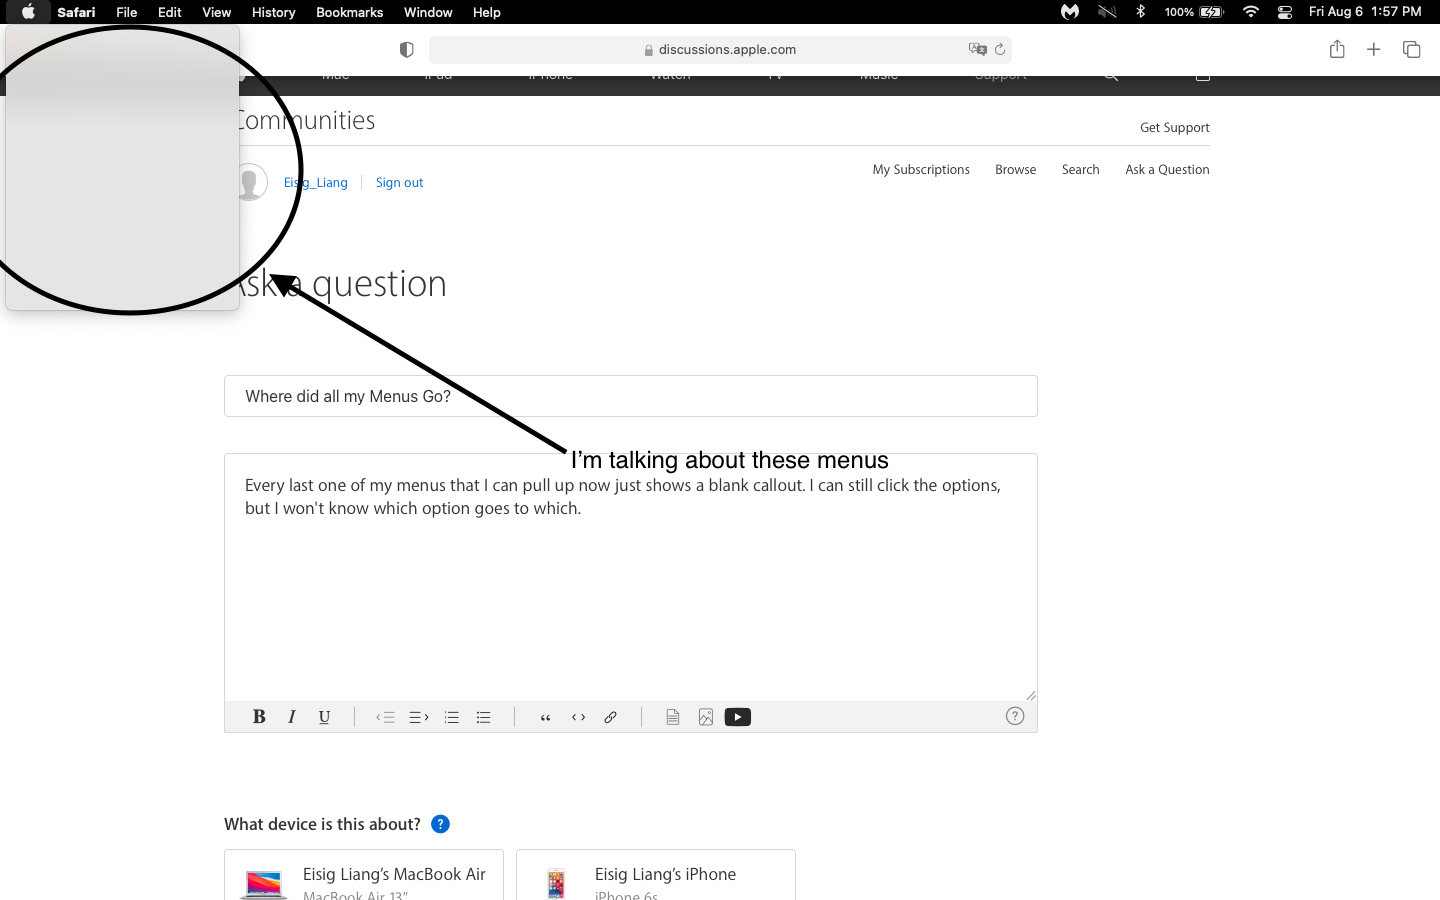Add a block quote
Viewport: 1440px width, 900px height.
(546, 717)
